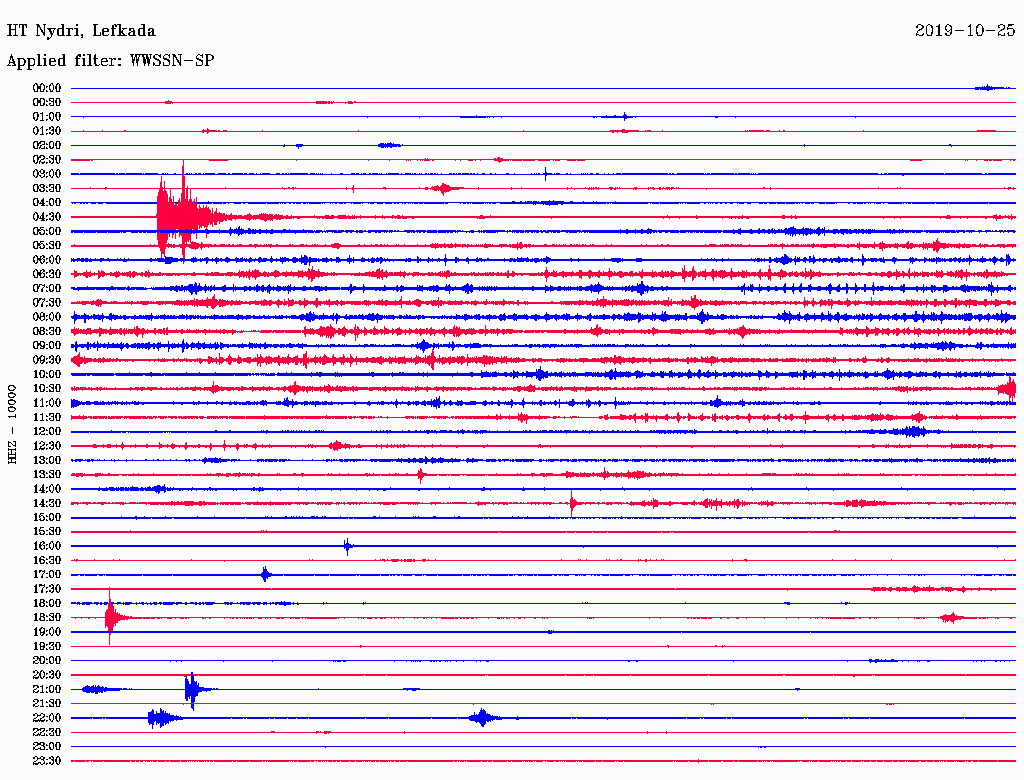The image size is (1024, 780).
Task: Click the 16:00 time label
Action: tap(46, 546)
